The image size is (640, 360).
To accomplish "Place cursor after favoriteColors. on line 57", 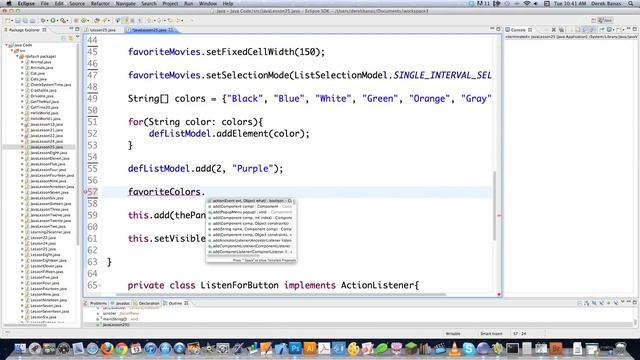I will 206,192.
